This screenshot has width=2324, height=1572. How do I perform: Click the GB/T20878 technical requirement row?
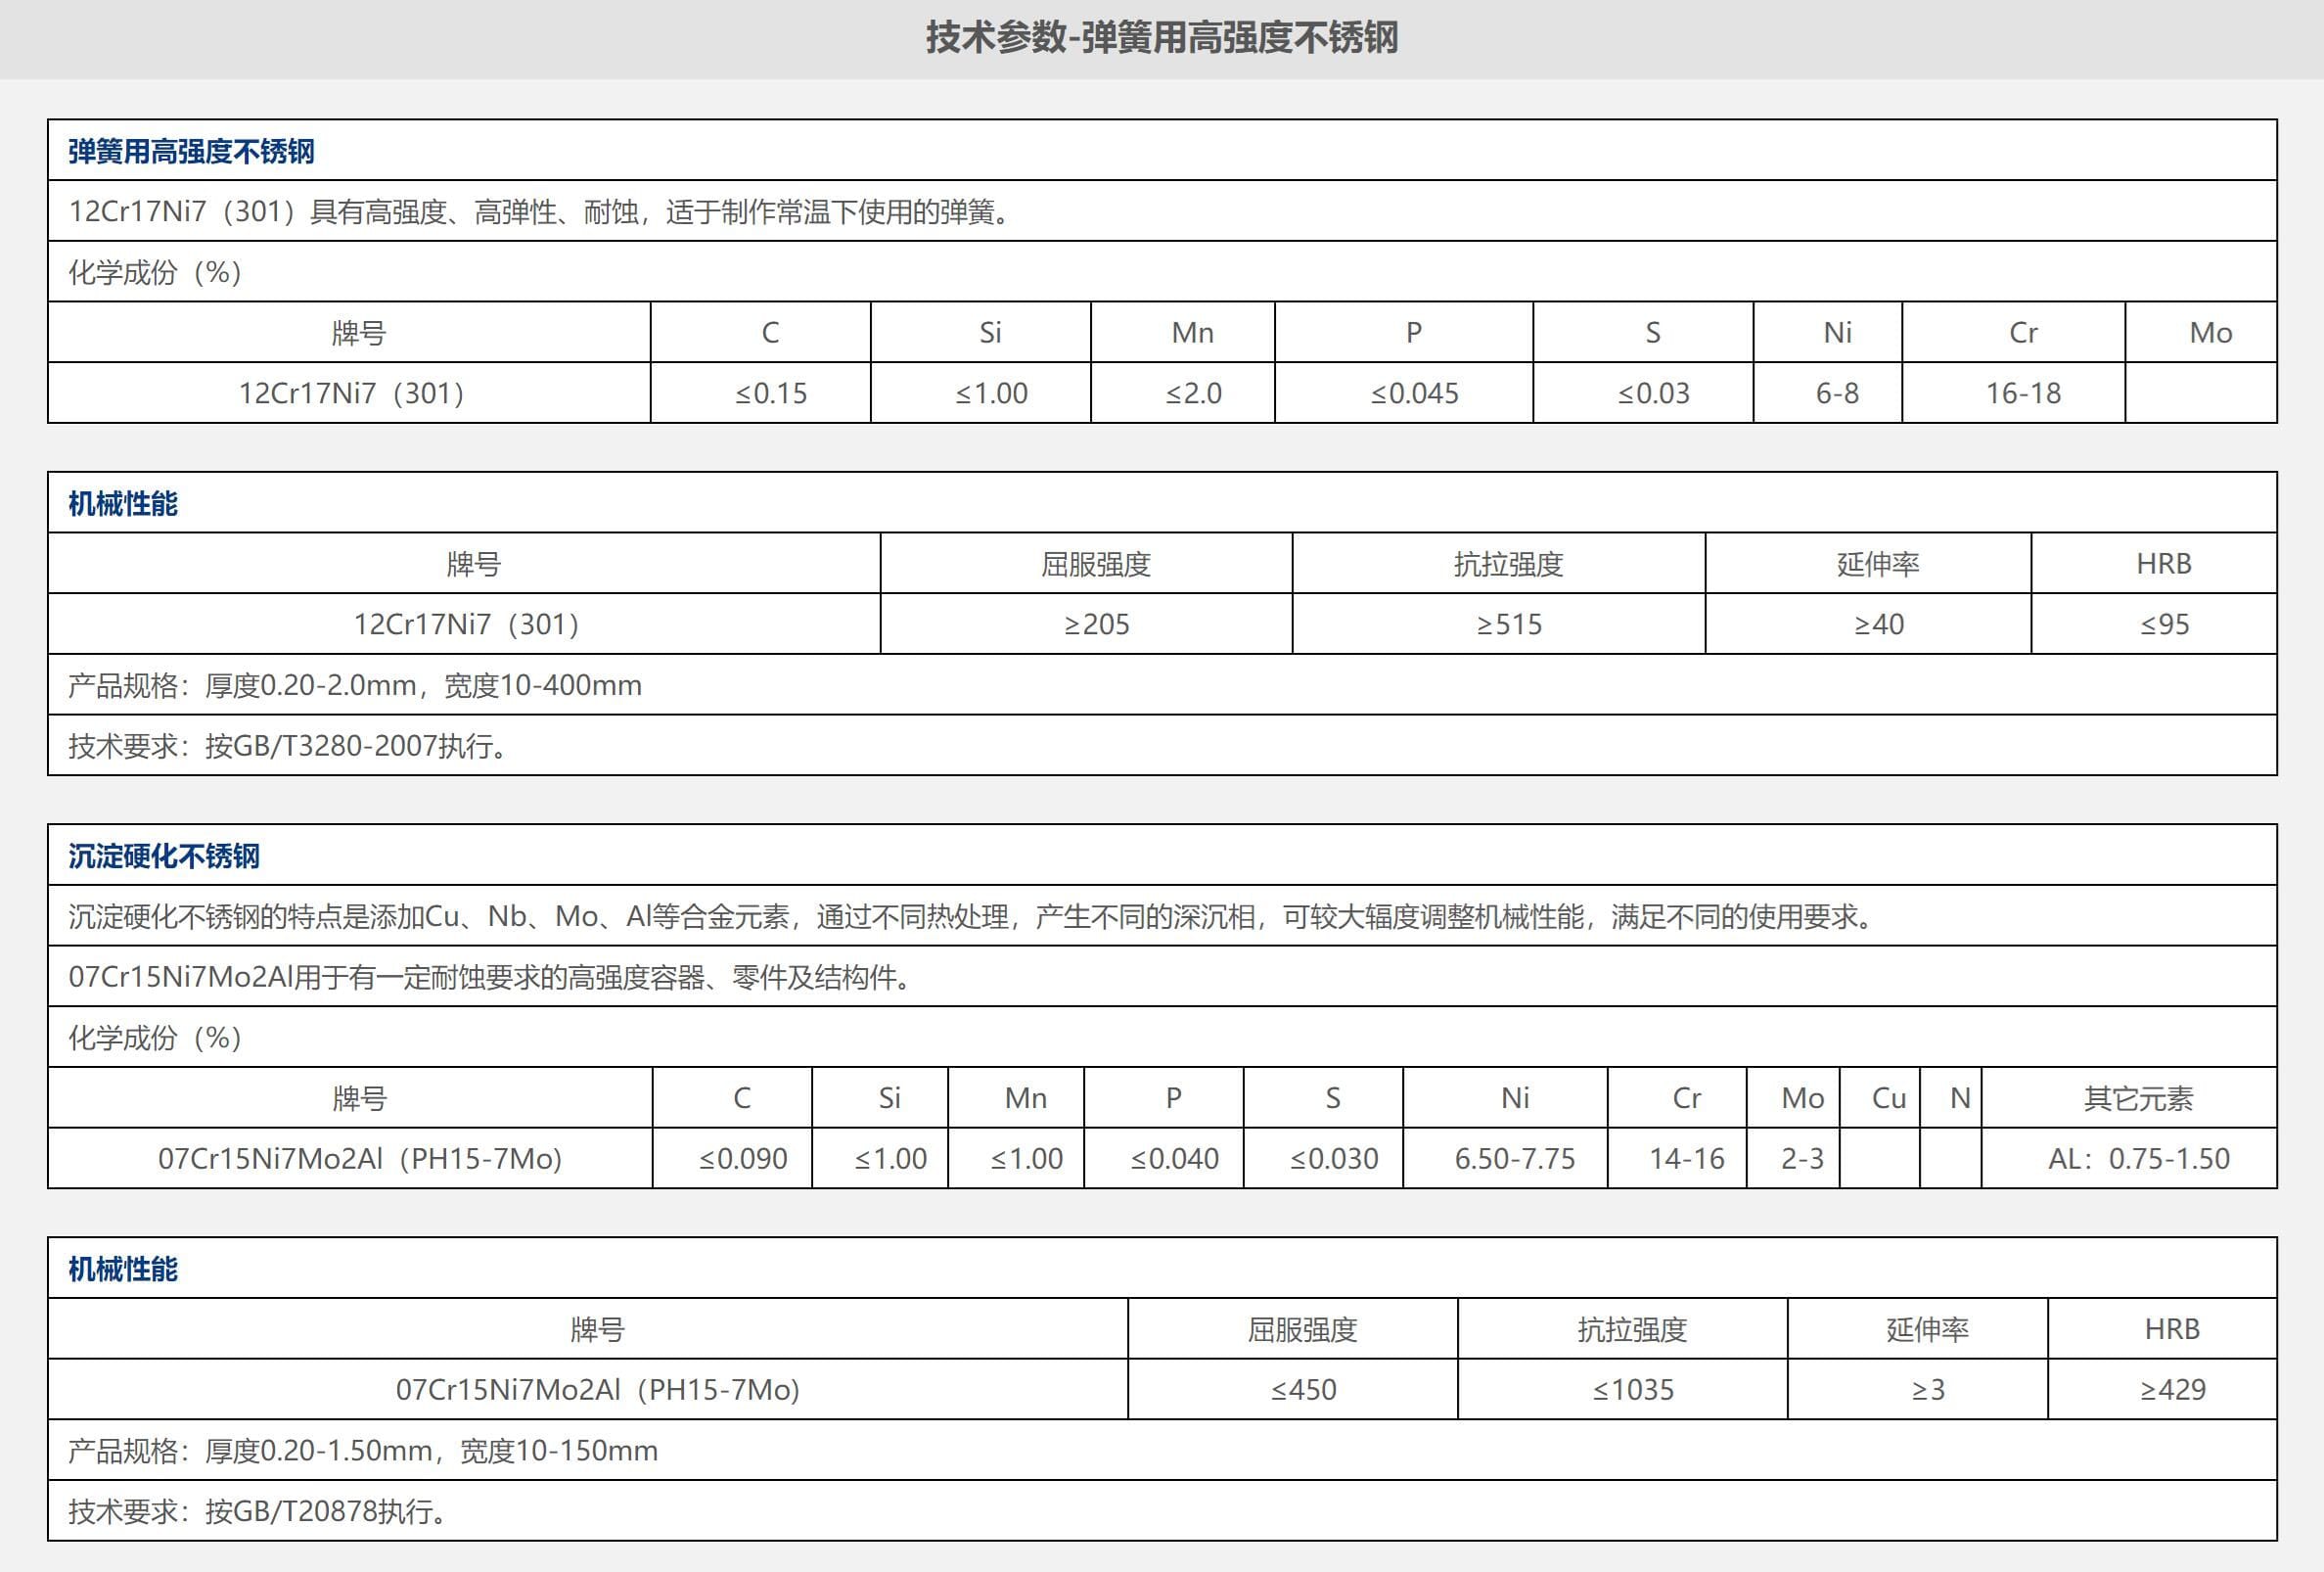(257, 1511)
